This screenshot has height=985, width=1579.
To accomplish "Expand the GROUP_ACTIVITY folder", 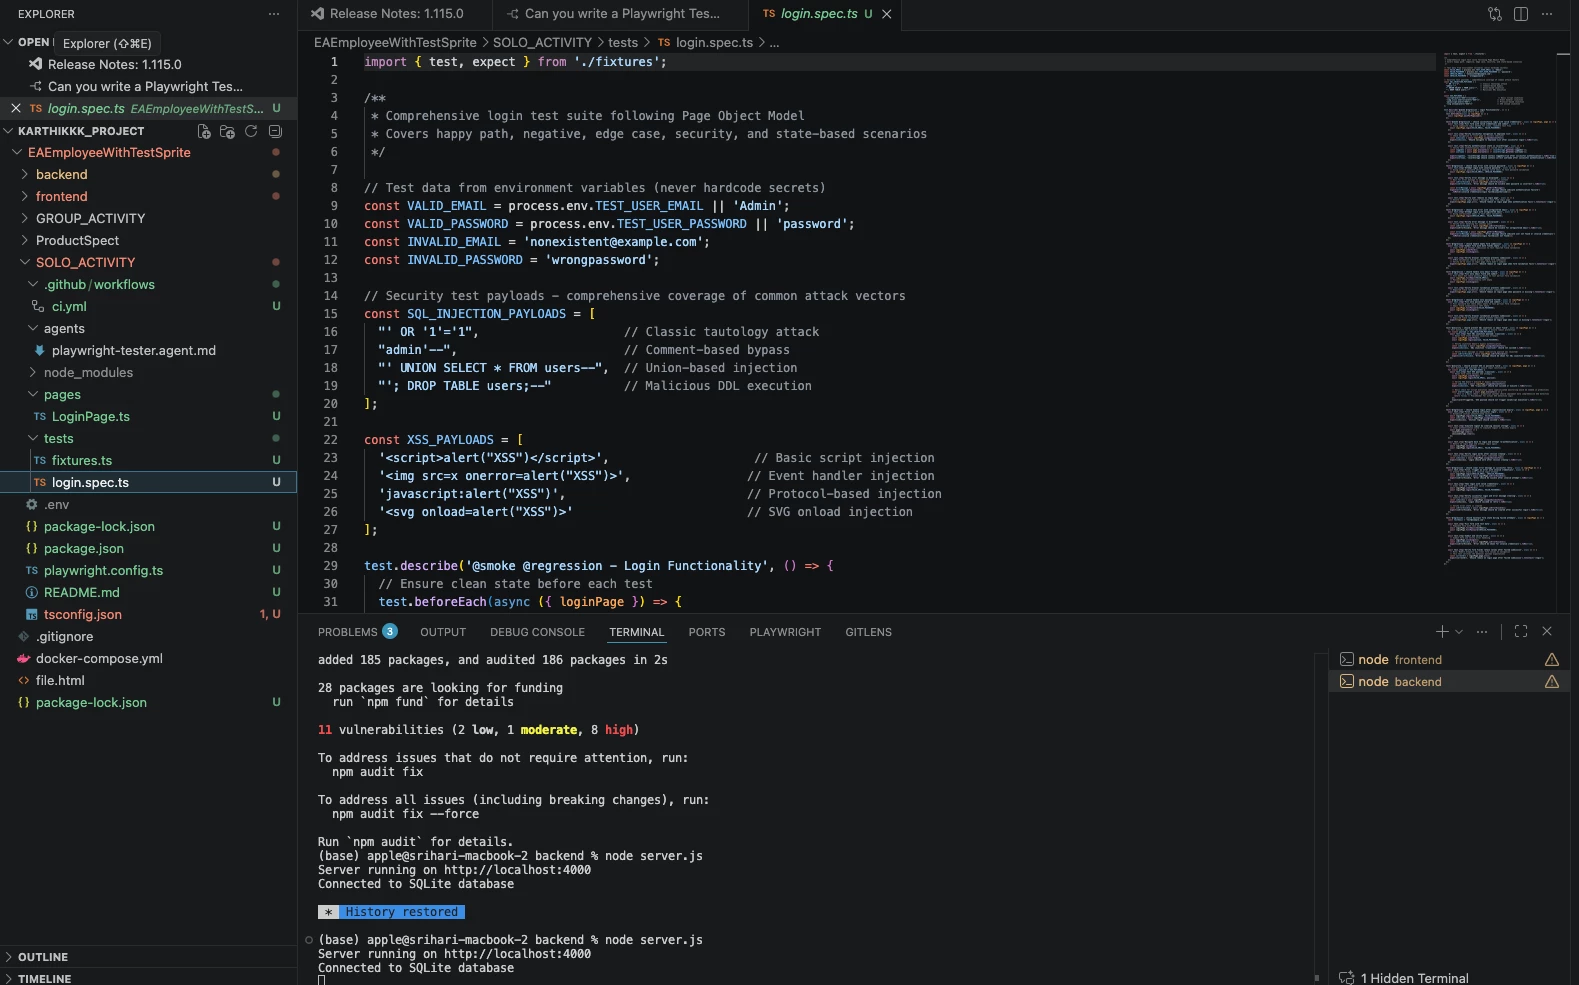I will point(90,219).
